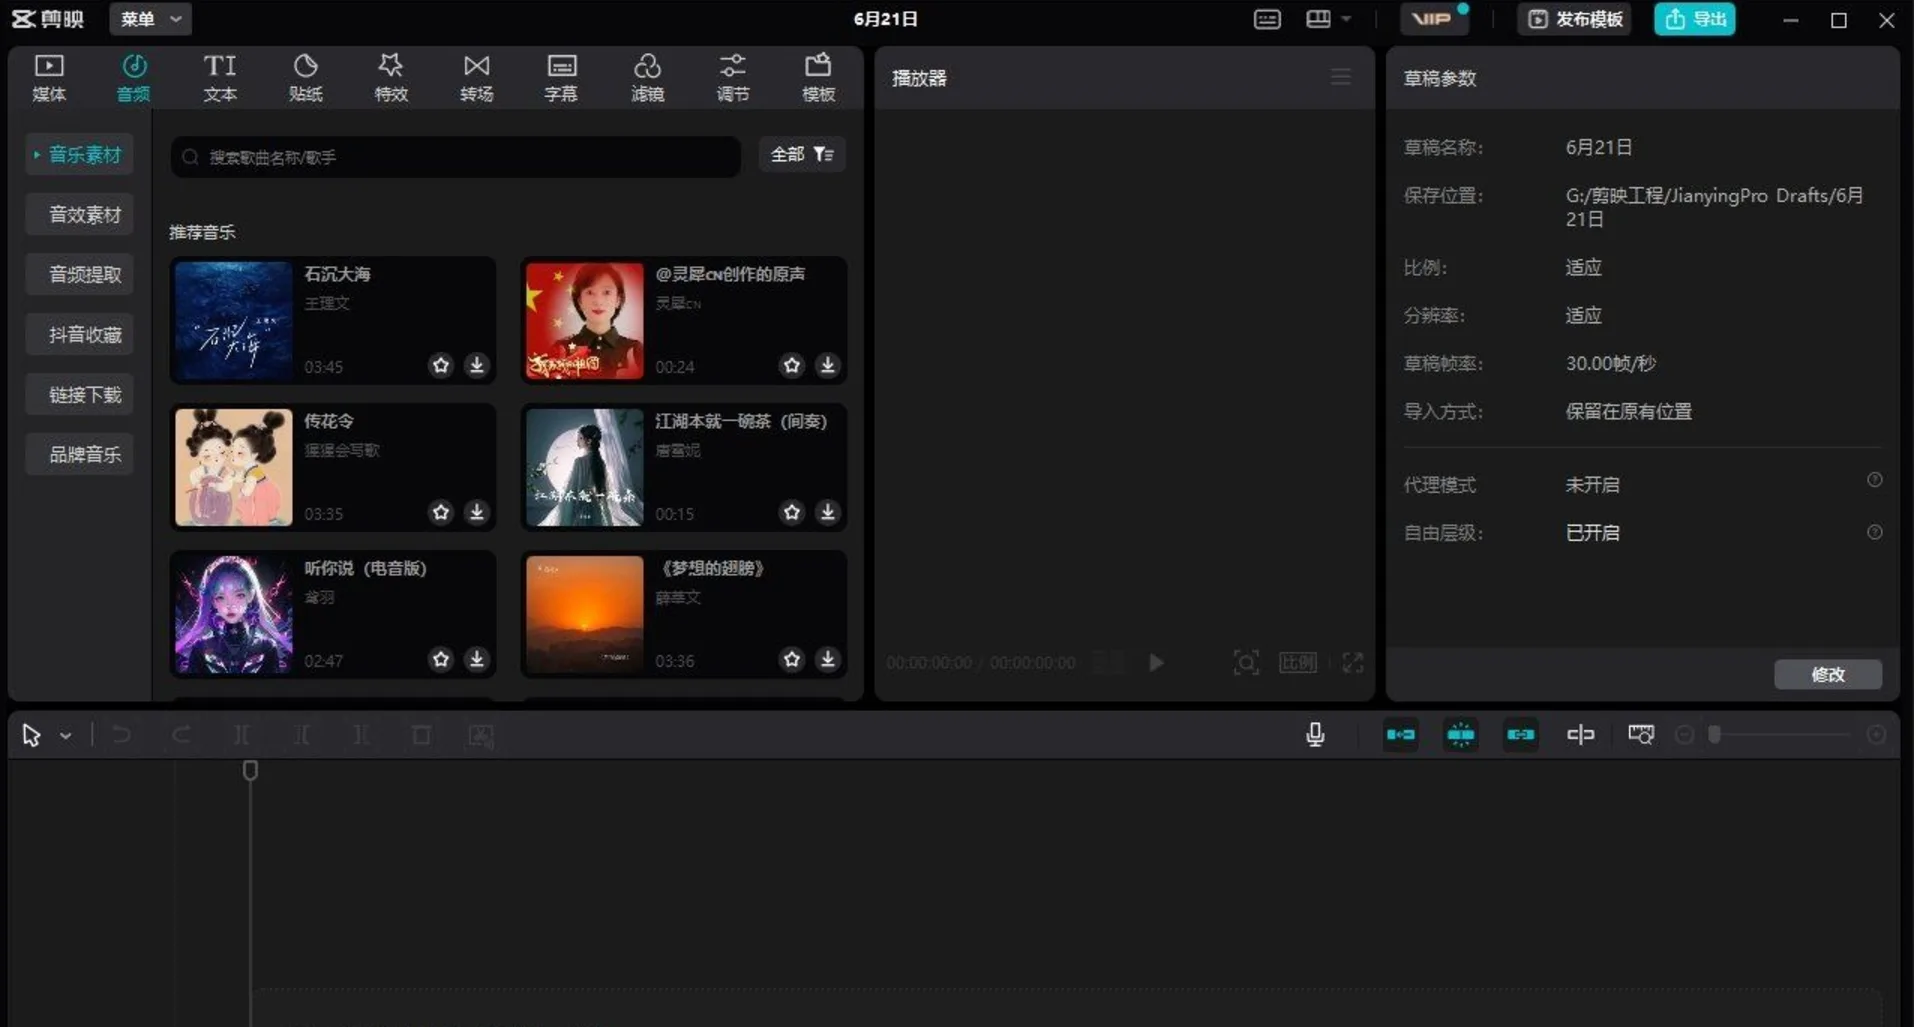Open the layout dropdown in title bar
Screen dimensions: 1918x1027
click(x=1328, y=19)
